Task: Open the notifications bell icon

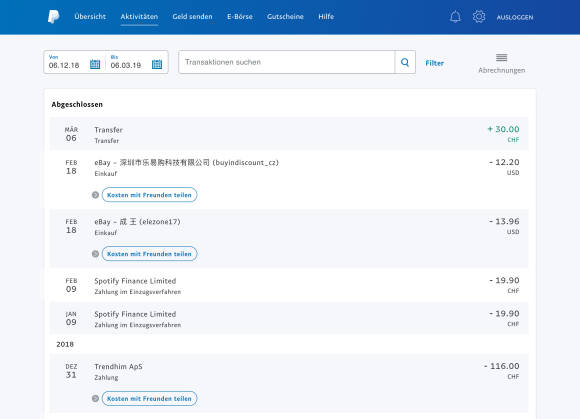Action: coord(455,17)
